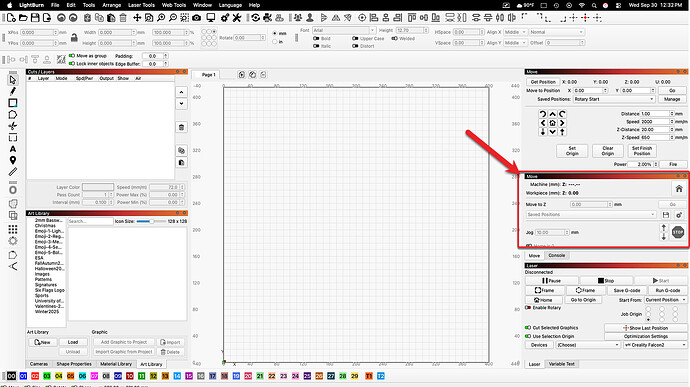
Task: Select the Edit Text tool
Action: [13, 149]
